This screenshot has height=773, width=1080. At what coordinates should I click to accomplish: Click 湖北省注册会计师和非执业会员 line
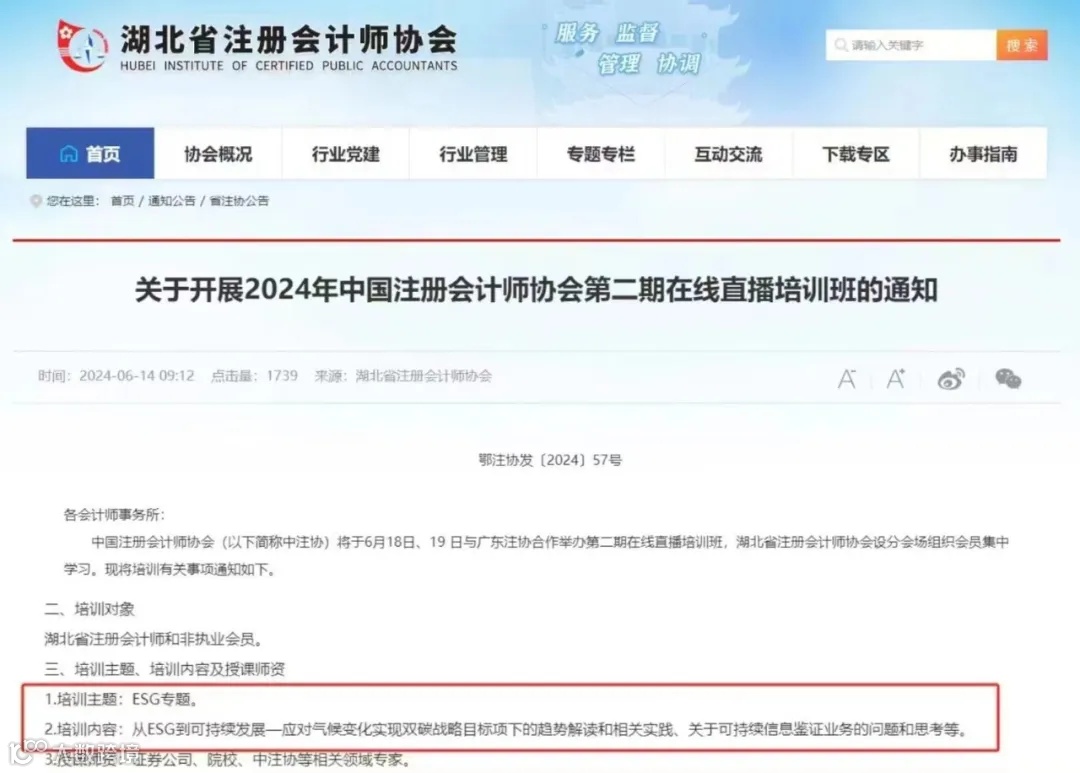154,639
